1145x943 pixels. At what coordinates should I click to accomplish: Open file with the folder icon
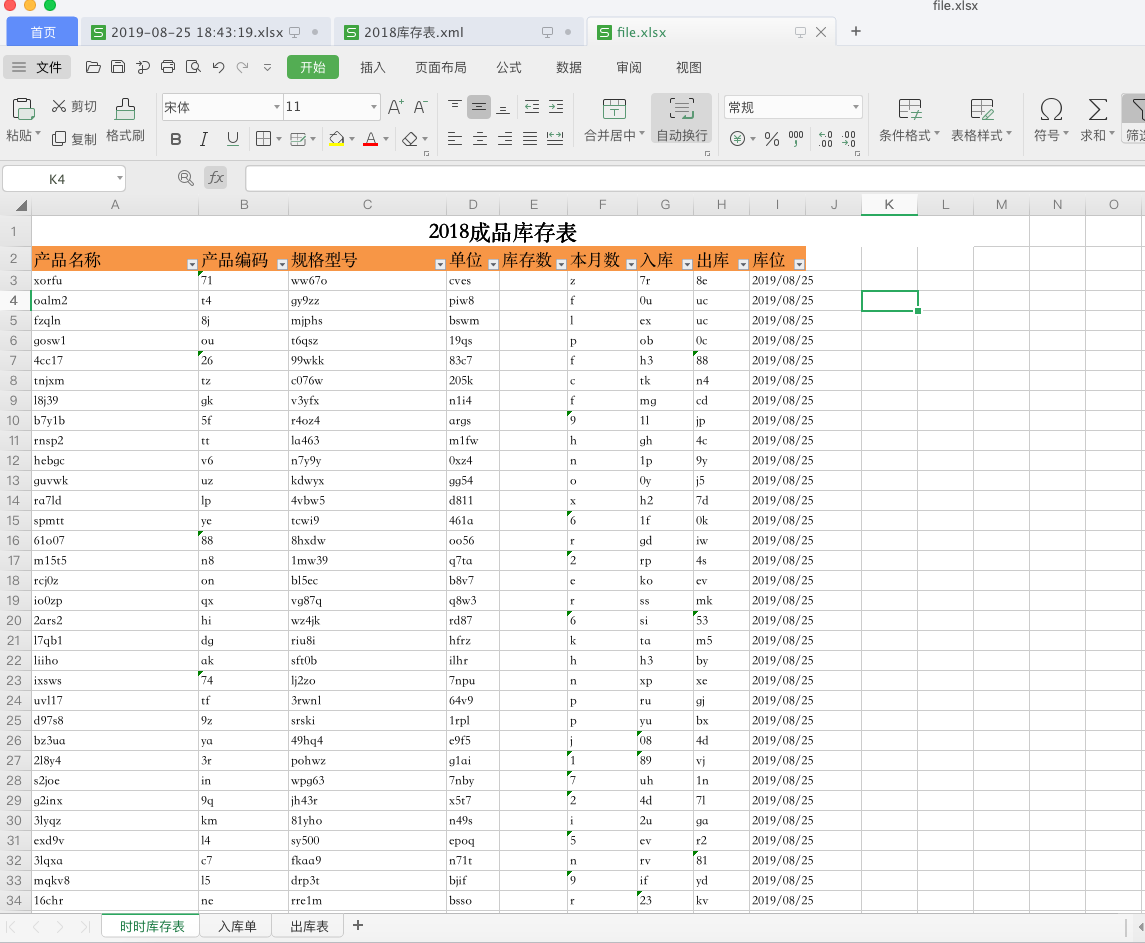[x=93, y=67]
